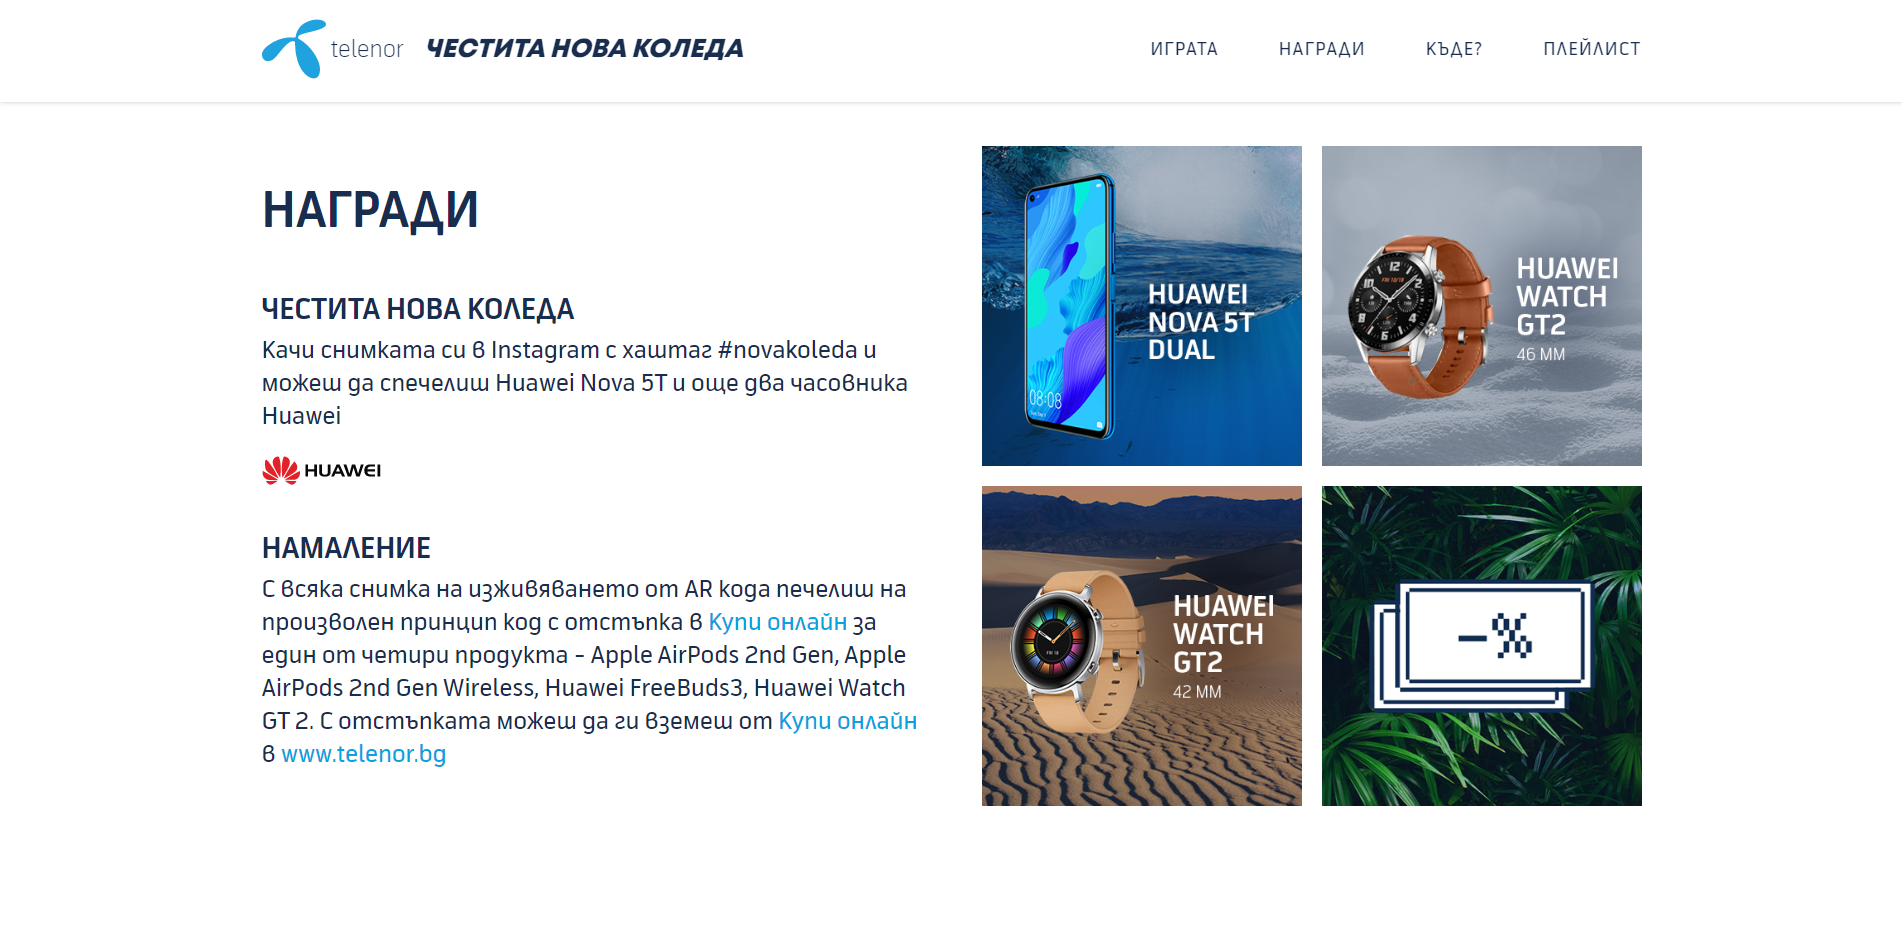The height and width of the screenshot is (939, 1902).
Task: Click the НАМАЛЕНИЕ section heading
Action: click(x=346, y=548)
